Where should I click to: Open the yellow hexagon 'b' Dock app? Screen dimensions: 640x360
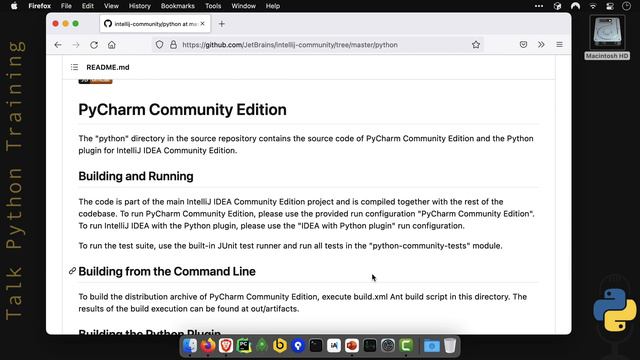coord(280,346)
